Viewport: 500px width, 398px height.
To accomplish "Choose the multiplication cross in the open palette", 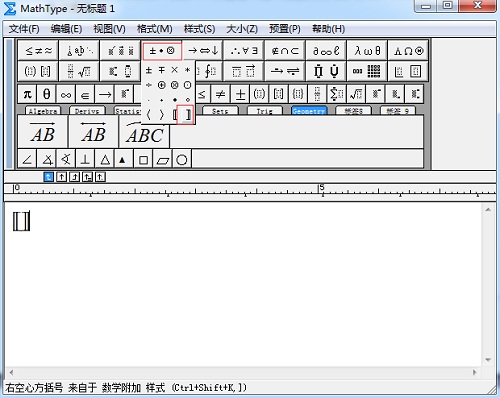I will tap(175, 70).
